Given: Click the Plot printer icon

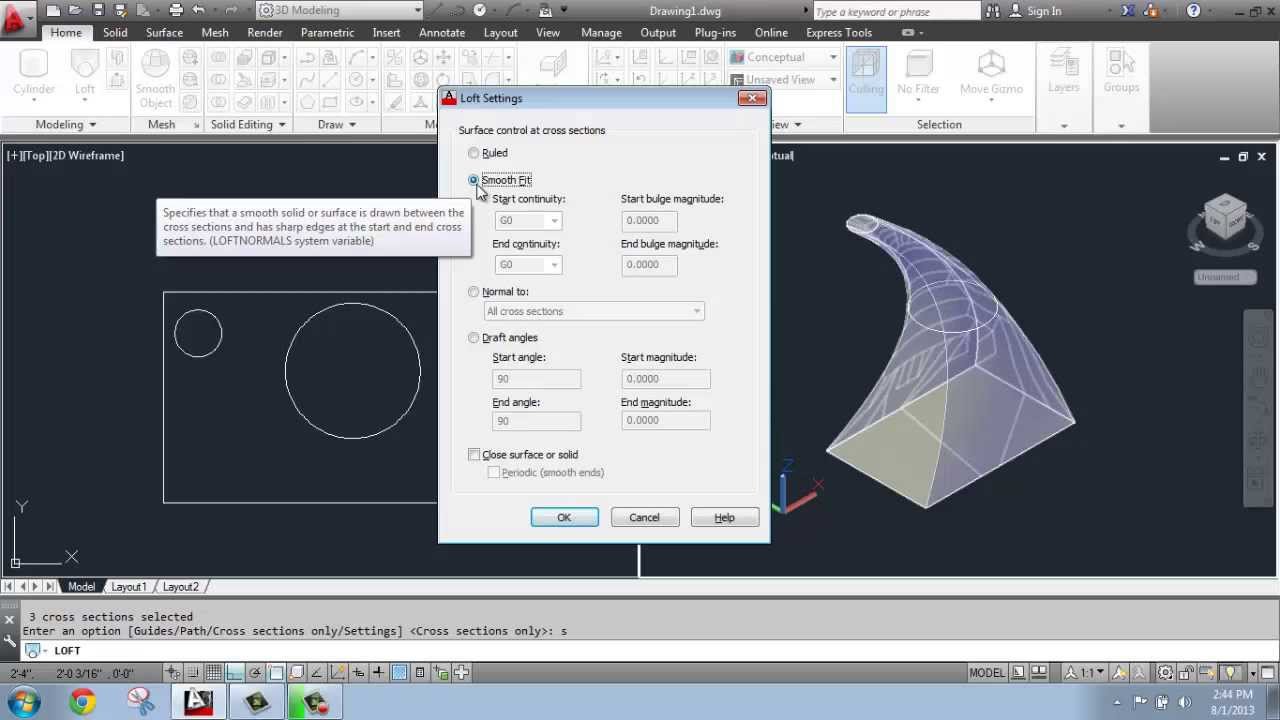Looking at the screenshot, I should click(x=176, y=10).
